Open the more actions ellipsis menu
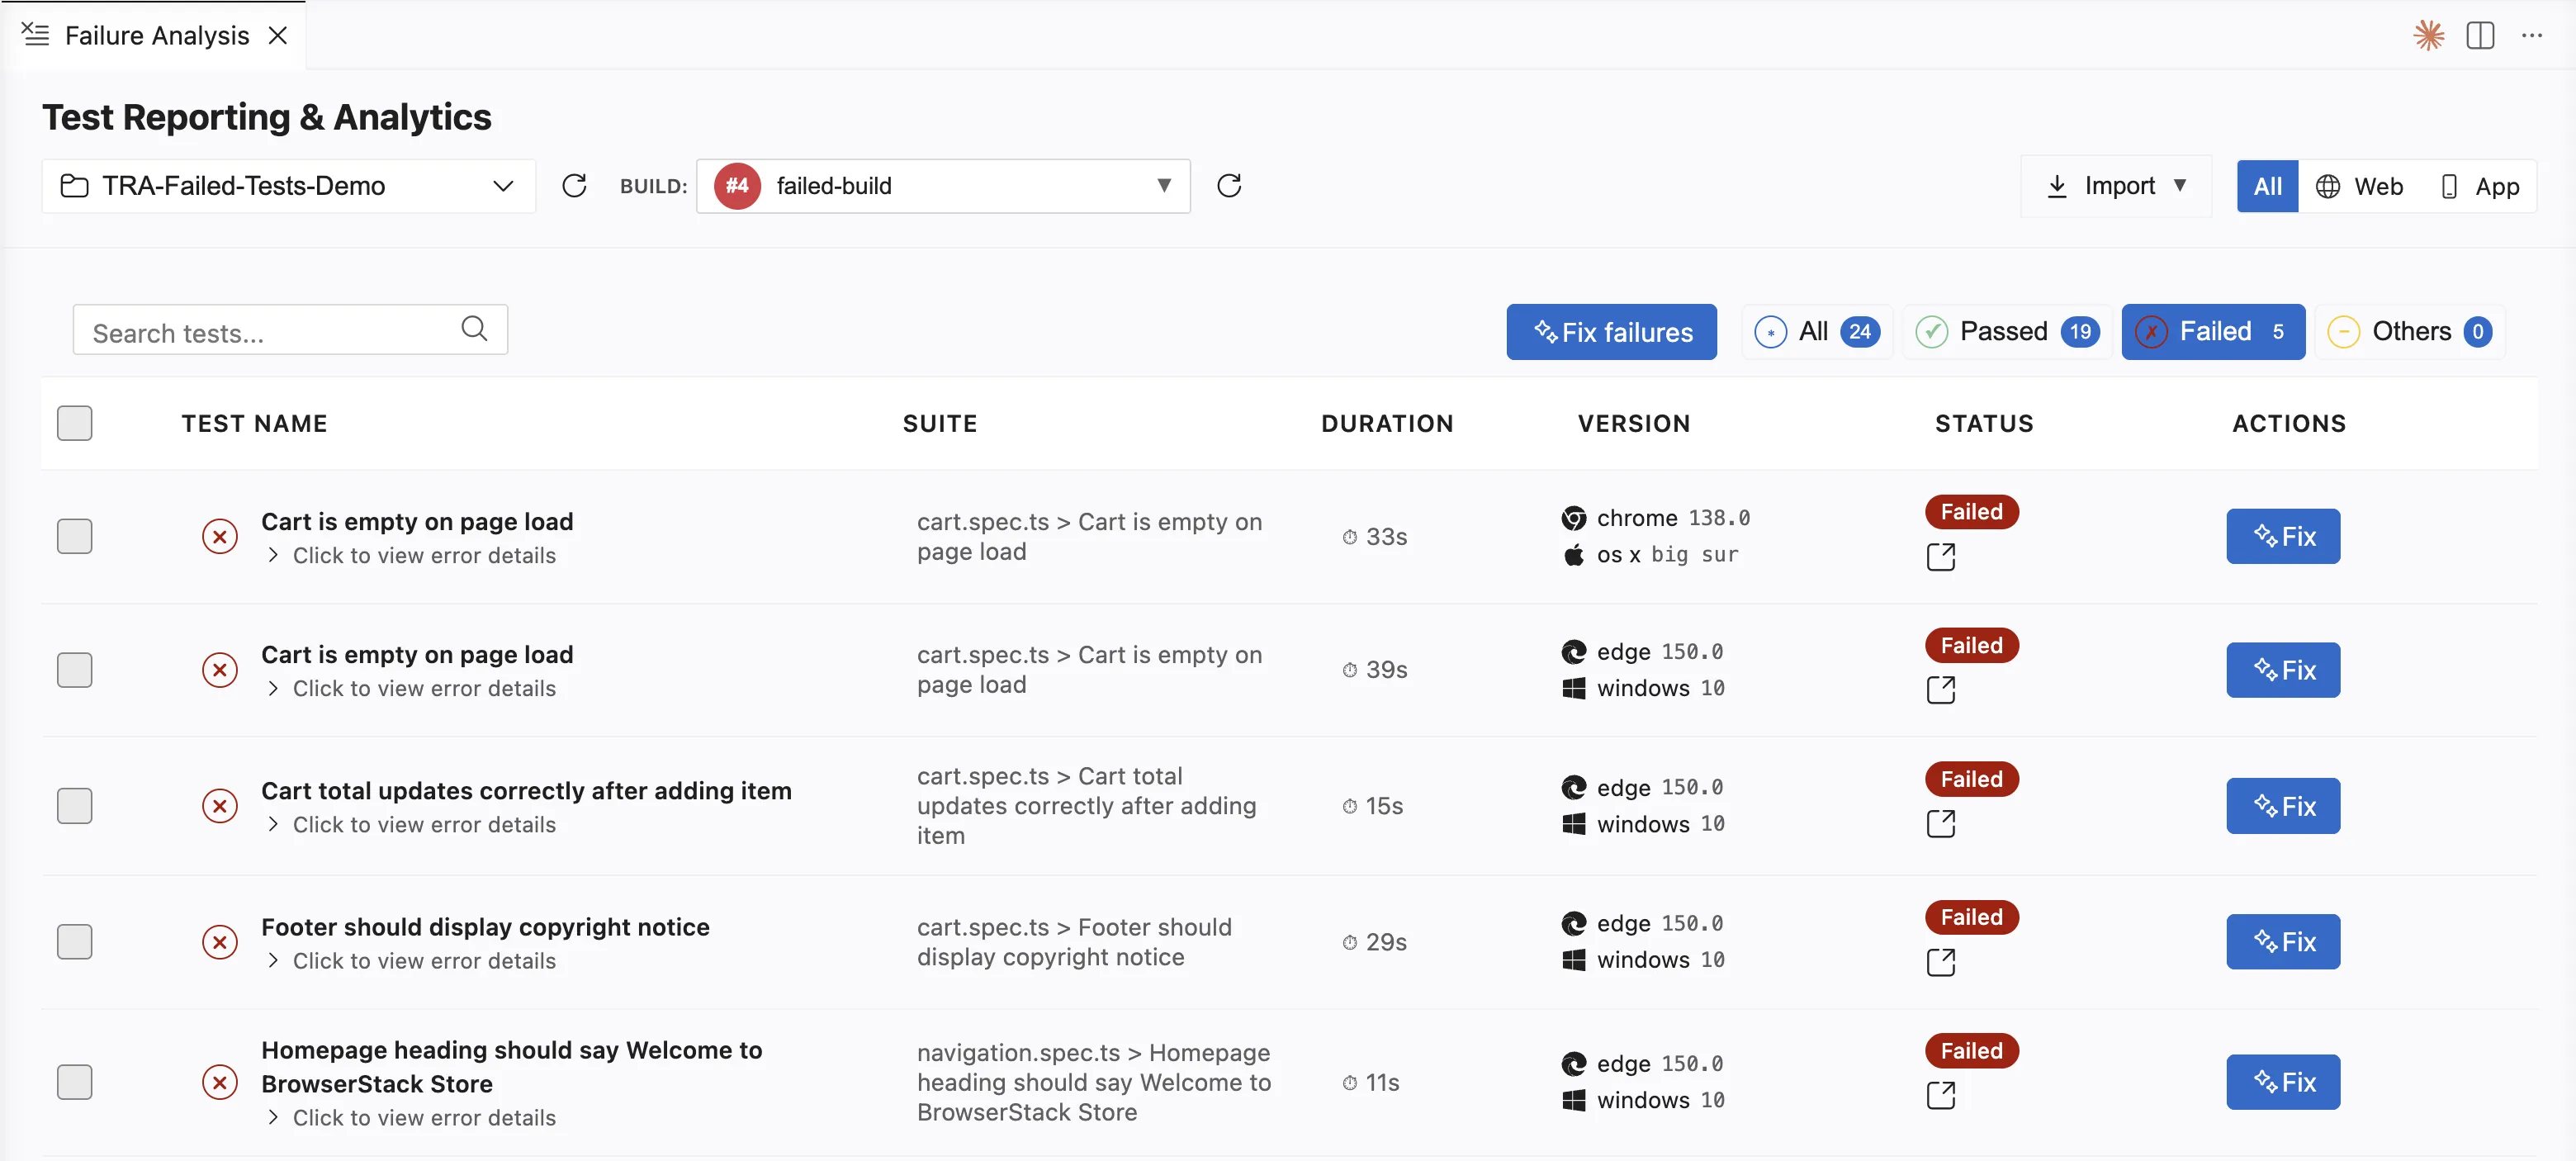 [x=2532, y=36]
